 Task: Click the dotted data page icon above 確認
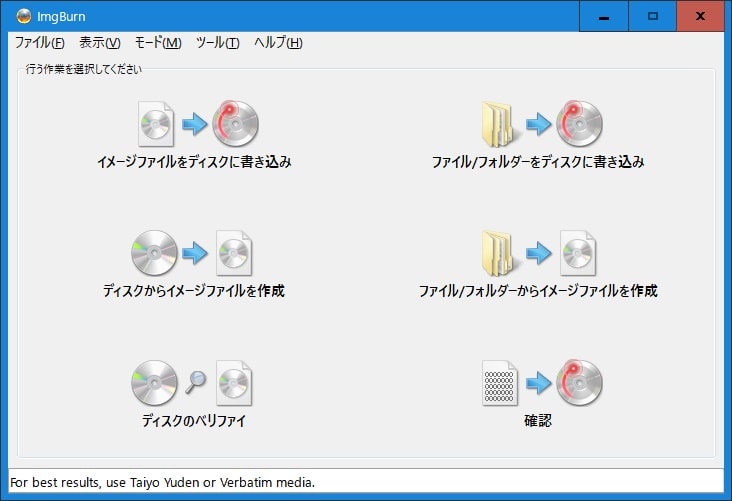500,383
